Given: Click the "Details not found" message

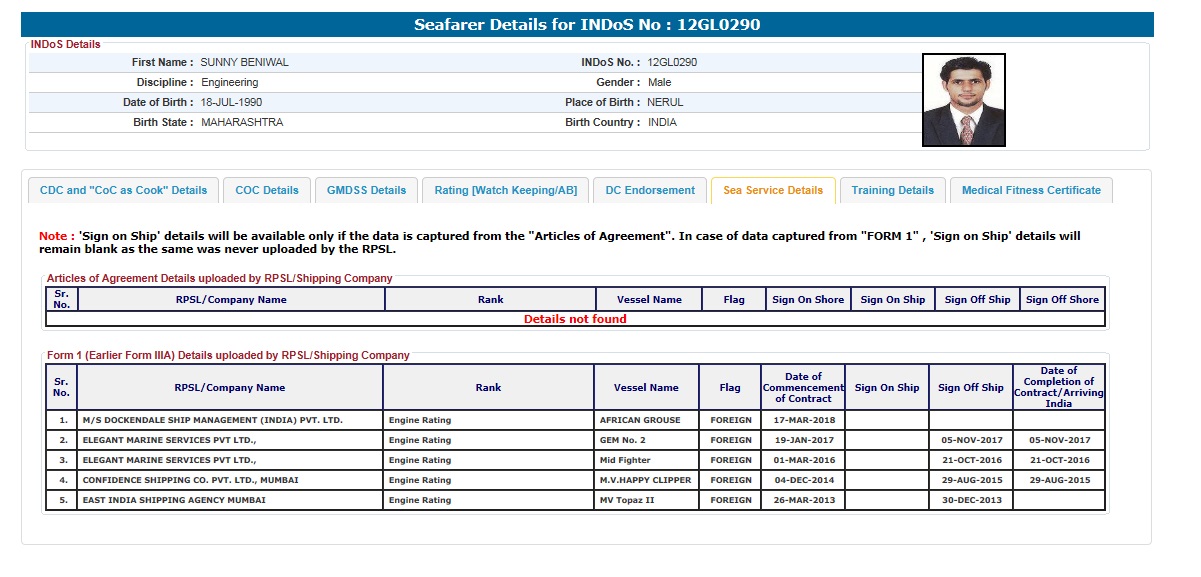Looking at the screenshot, I should [x=575, y=319].
